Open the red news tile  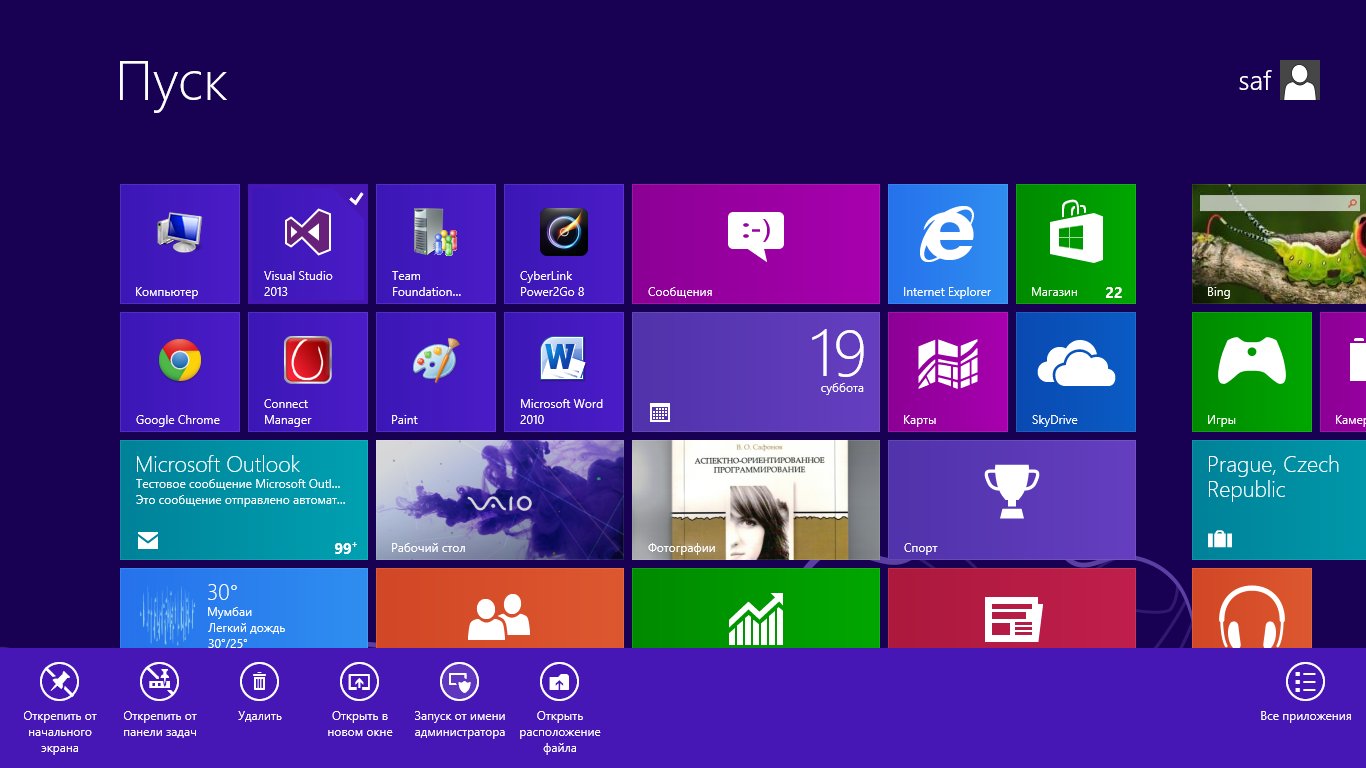pos(1012,608)
